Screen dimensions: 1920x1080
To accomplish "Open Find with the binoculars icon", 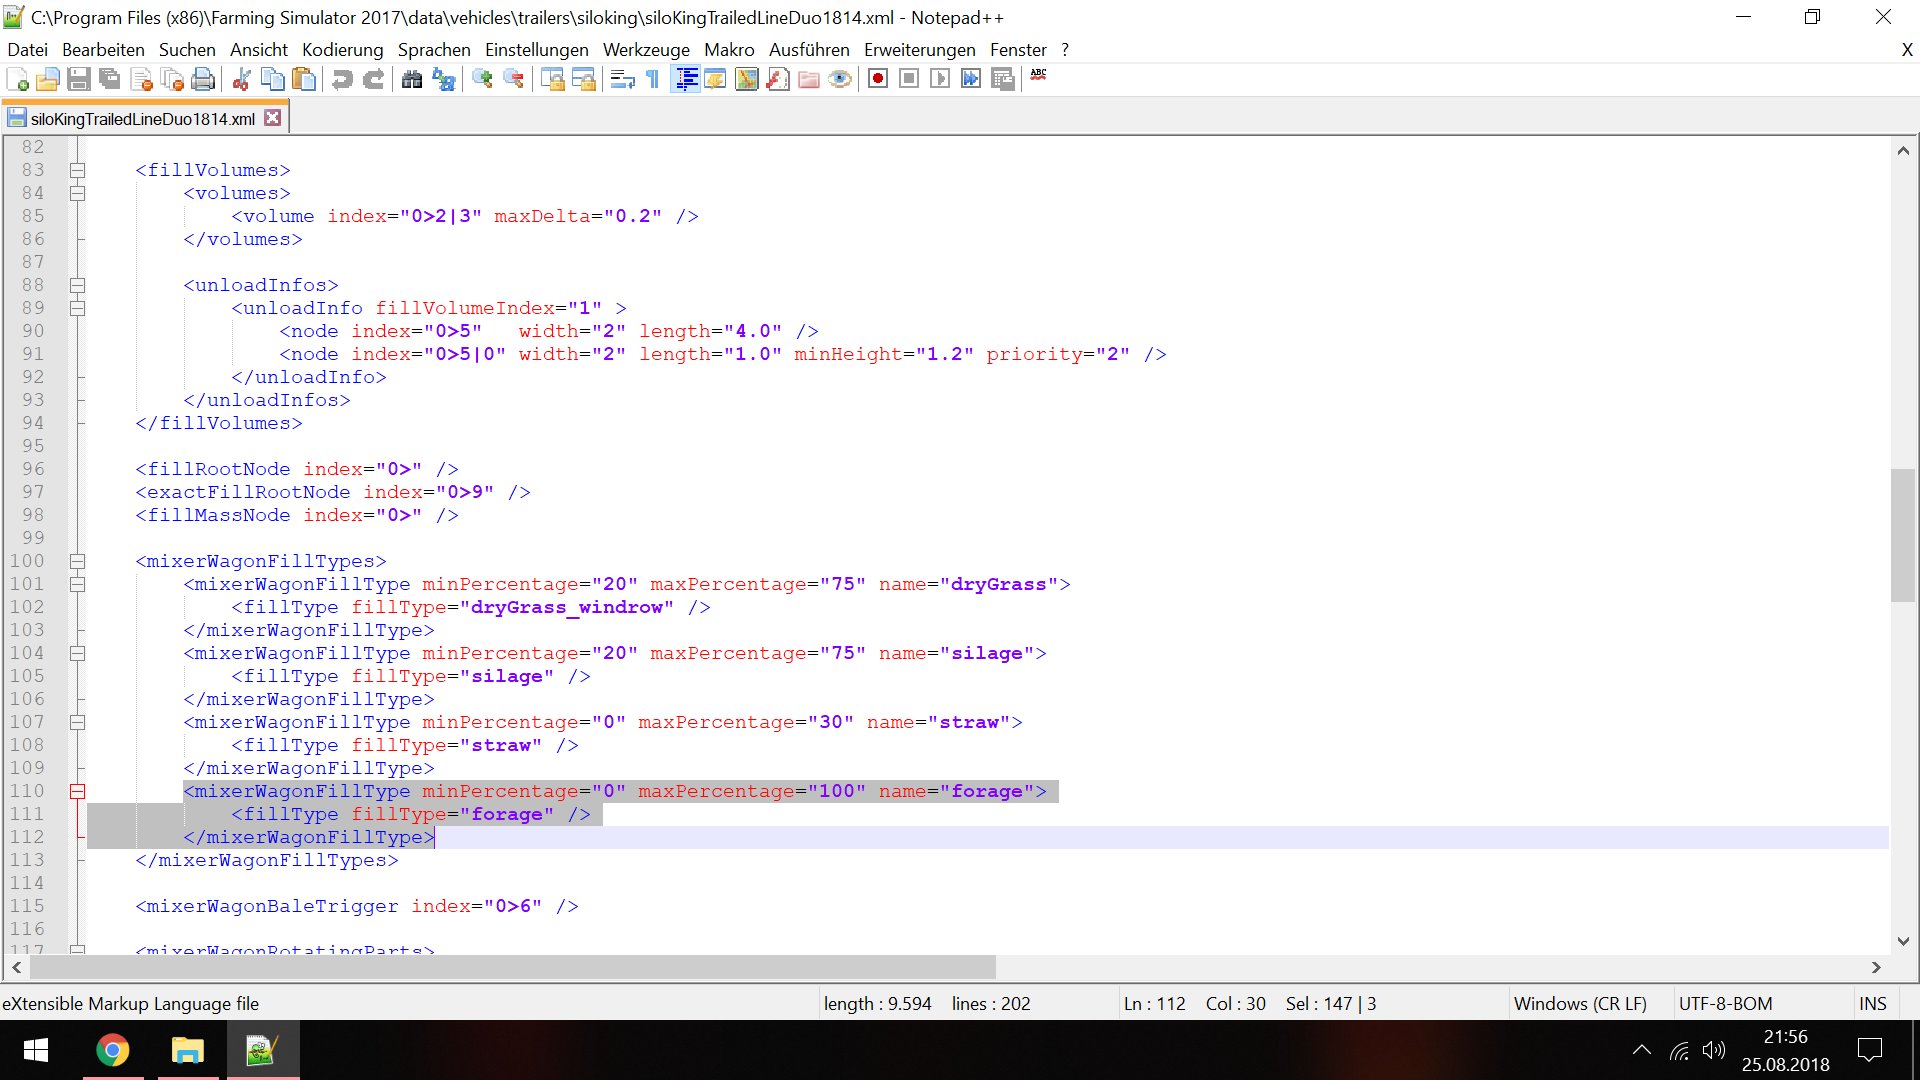I will [412, 79].
